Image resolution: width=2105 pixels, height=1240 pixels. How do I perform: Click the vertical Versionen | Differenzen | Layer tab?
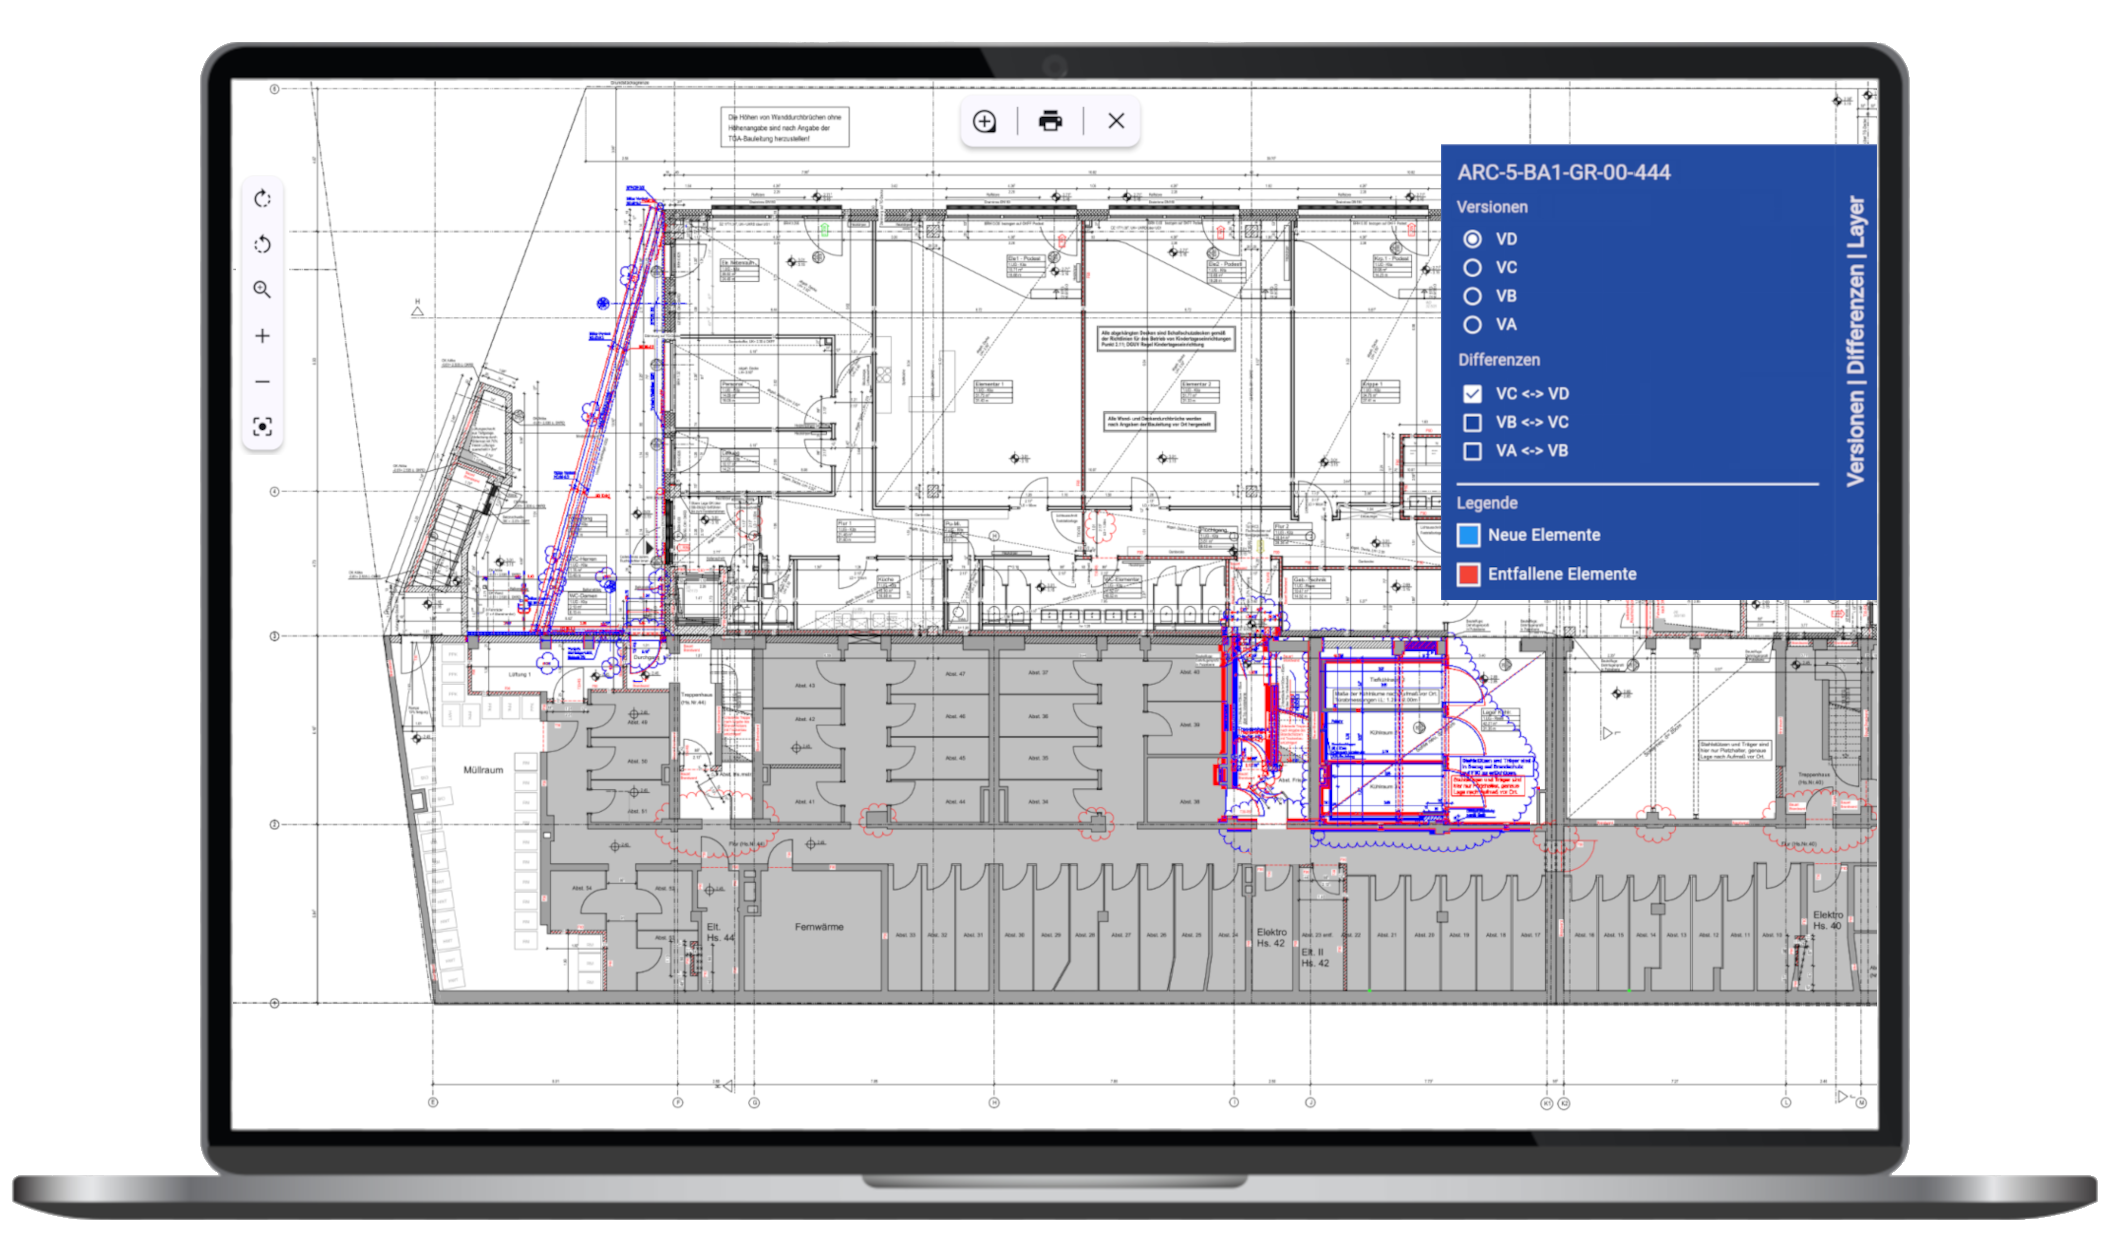click(x=1855, y=342)
